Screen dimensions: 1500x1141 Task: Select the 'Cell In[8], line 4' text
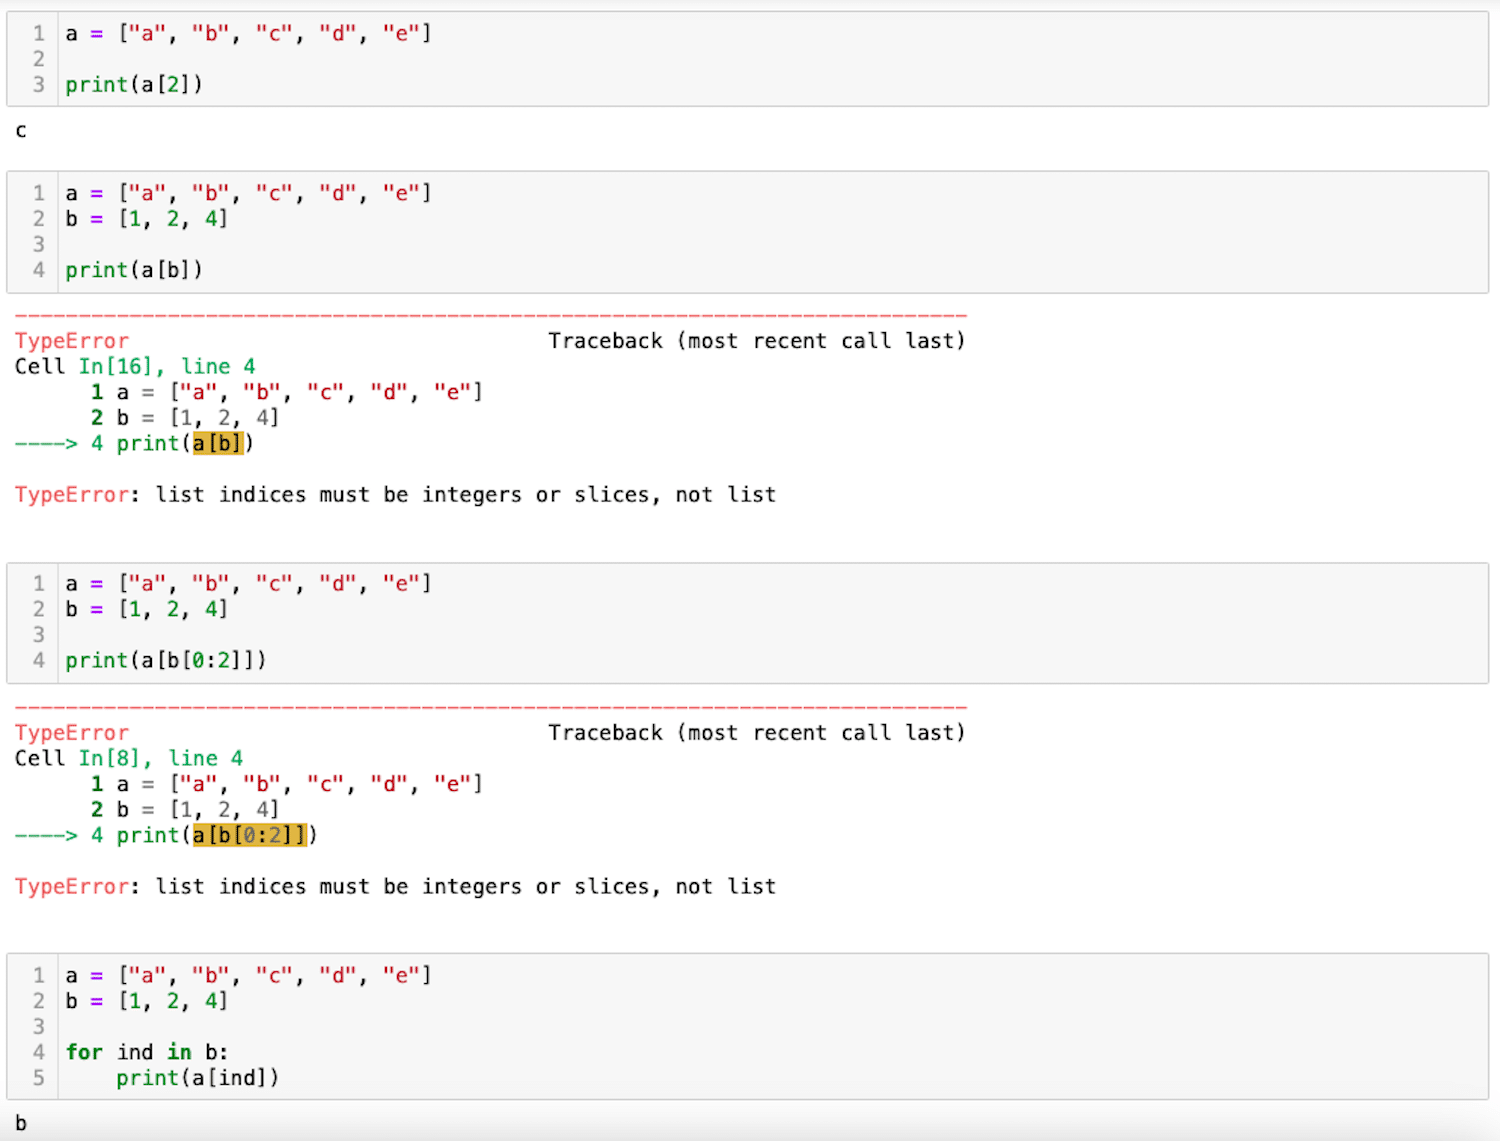[129, 758]
